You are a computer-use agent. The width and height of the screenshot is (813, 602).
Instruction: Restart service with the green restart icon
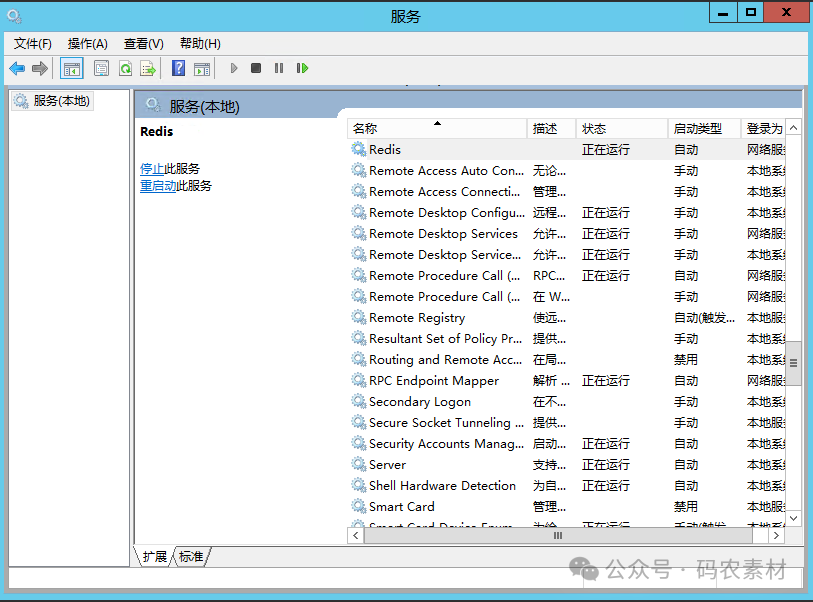click(302, 68)
